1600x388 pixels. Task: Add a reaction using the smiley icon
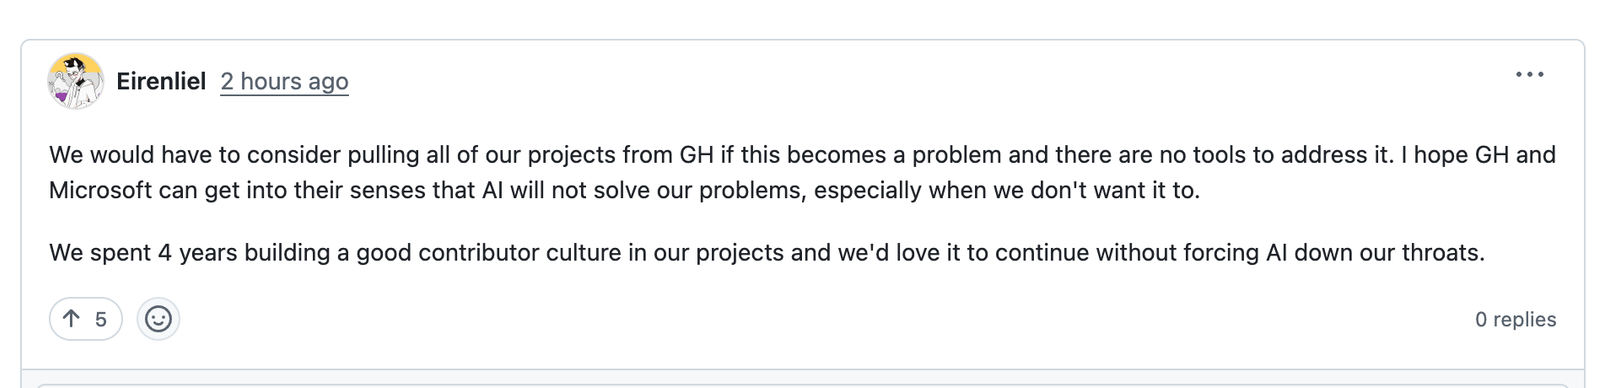pos(158,319)
